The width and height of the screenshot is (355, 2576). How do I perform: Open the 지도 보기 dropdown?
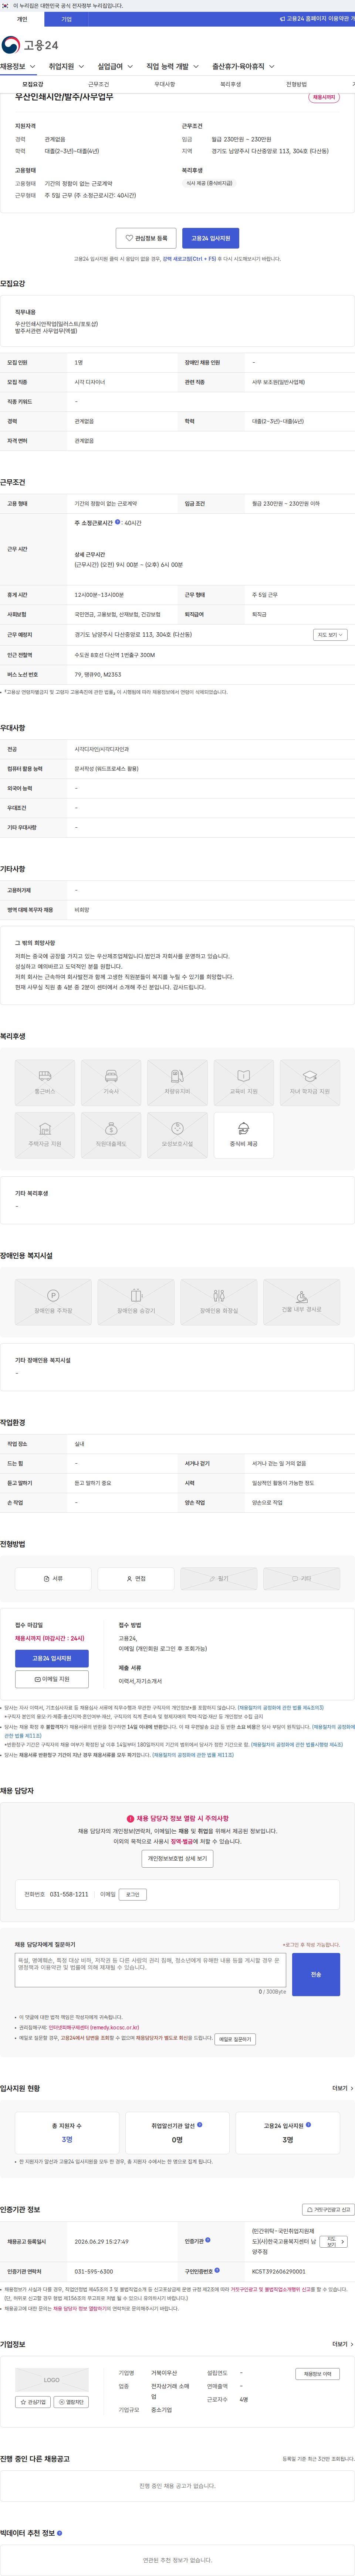[330, 635]
